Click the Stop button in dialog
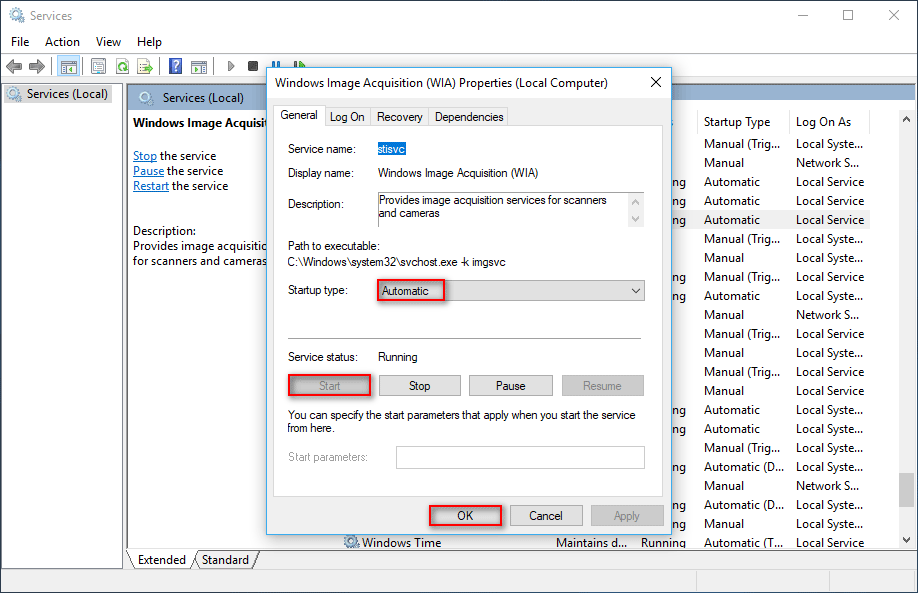The height and width of the screenshot is (593, 918). point(419,386)
